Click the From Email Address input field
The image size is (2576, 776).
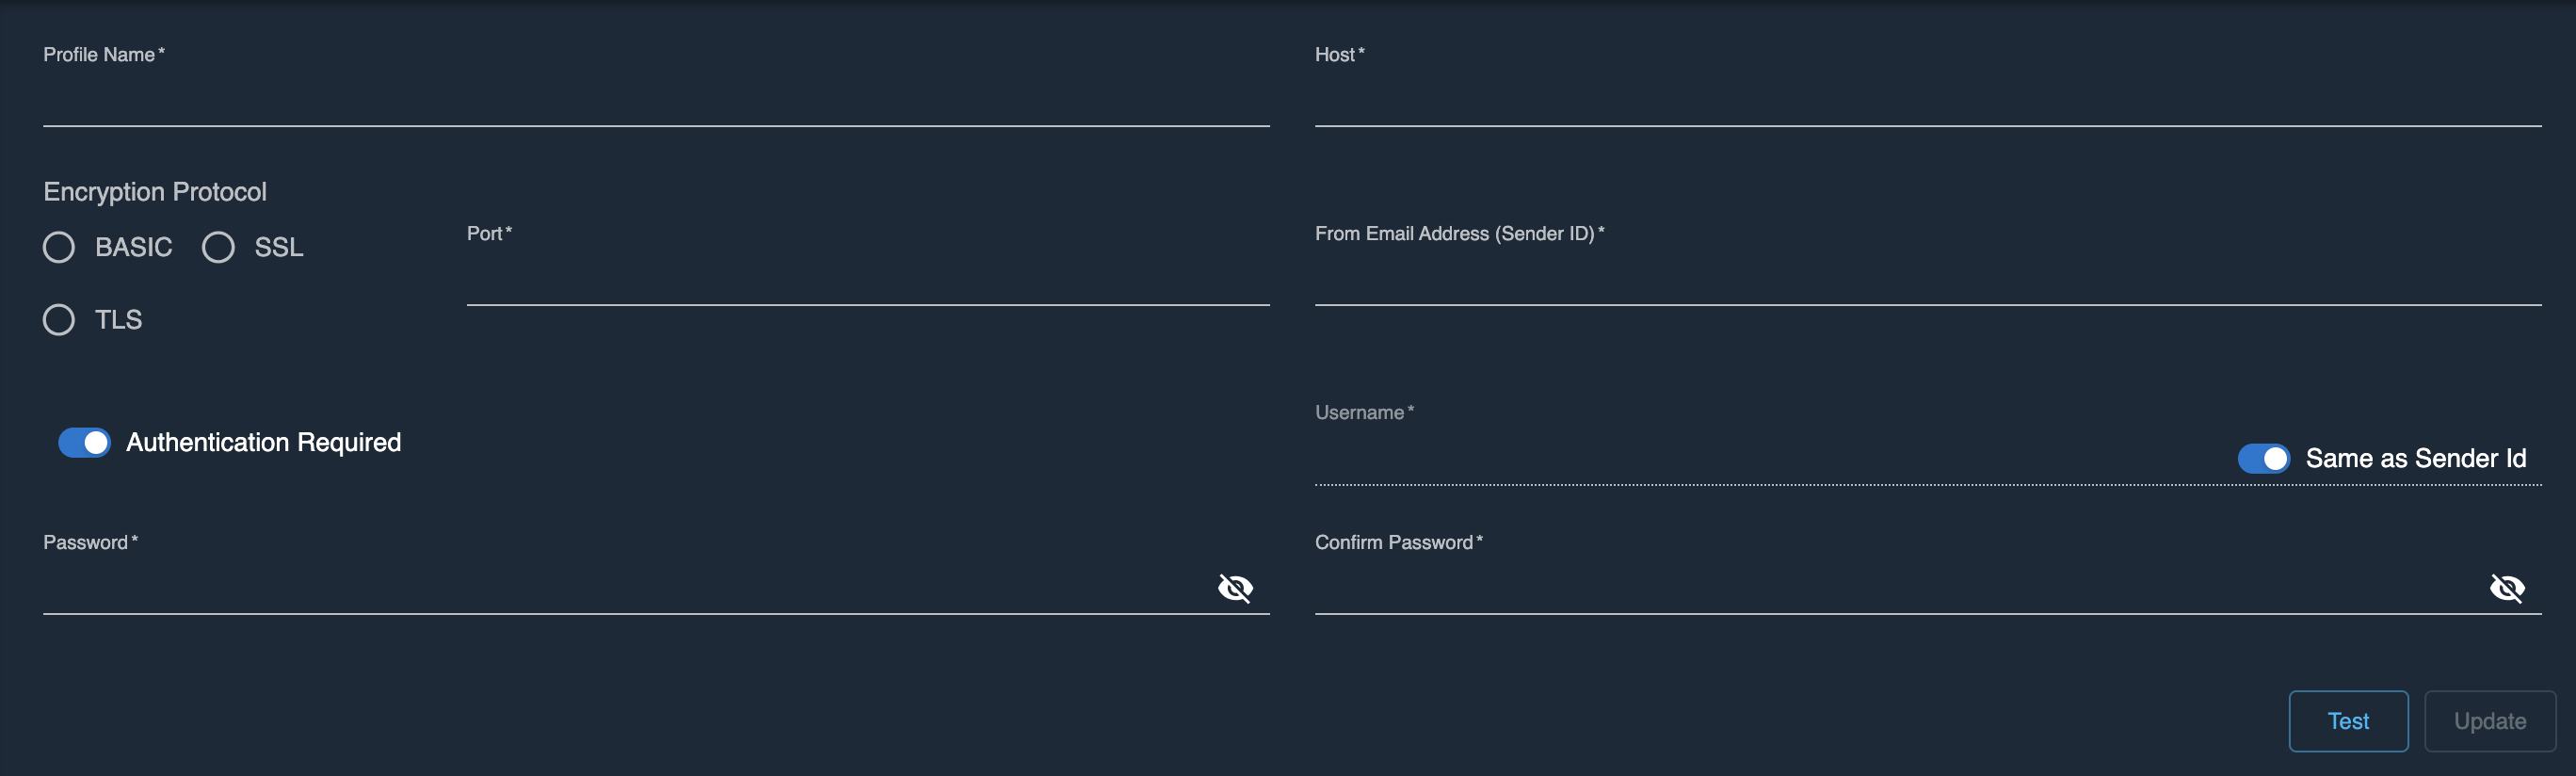click(x=1926, y=281)
